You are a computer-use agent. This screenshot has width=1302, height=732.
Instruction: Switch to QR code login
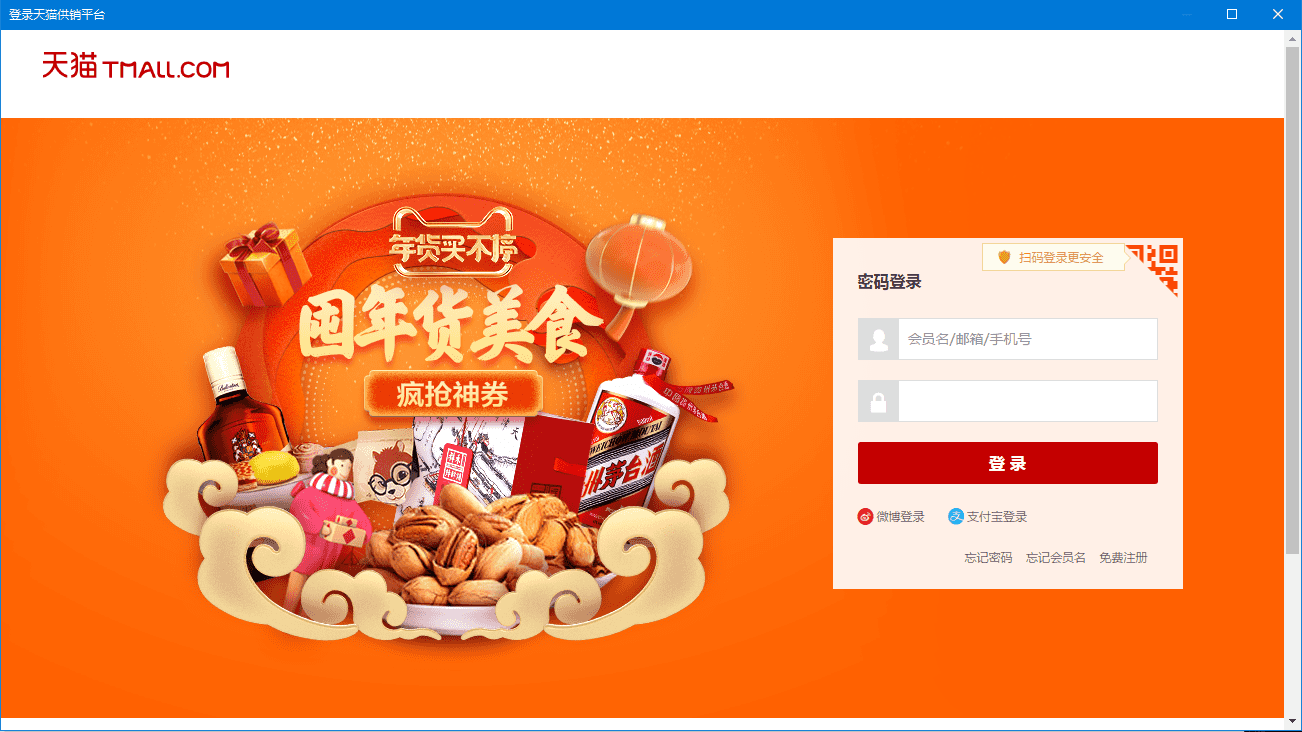[1153, 267]
